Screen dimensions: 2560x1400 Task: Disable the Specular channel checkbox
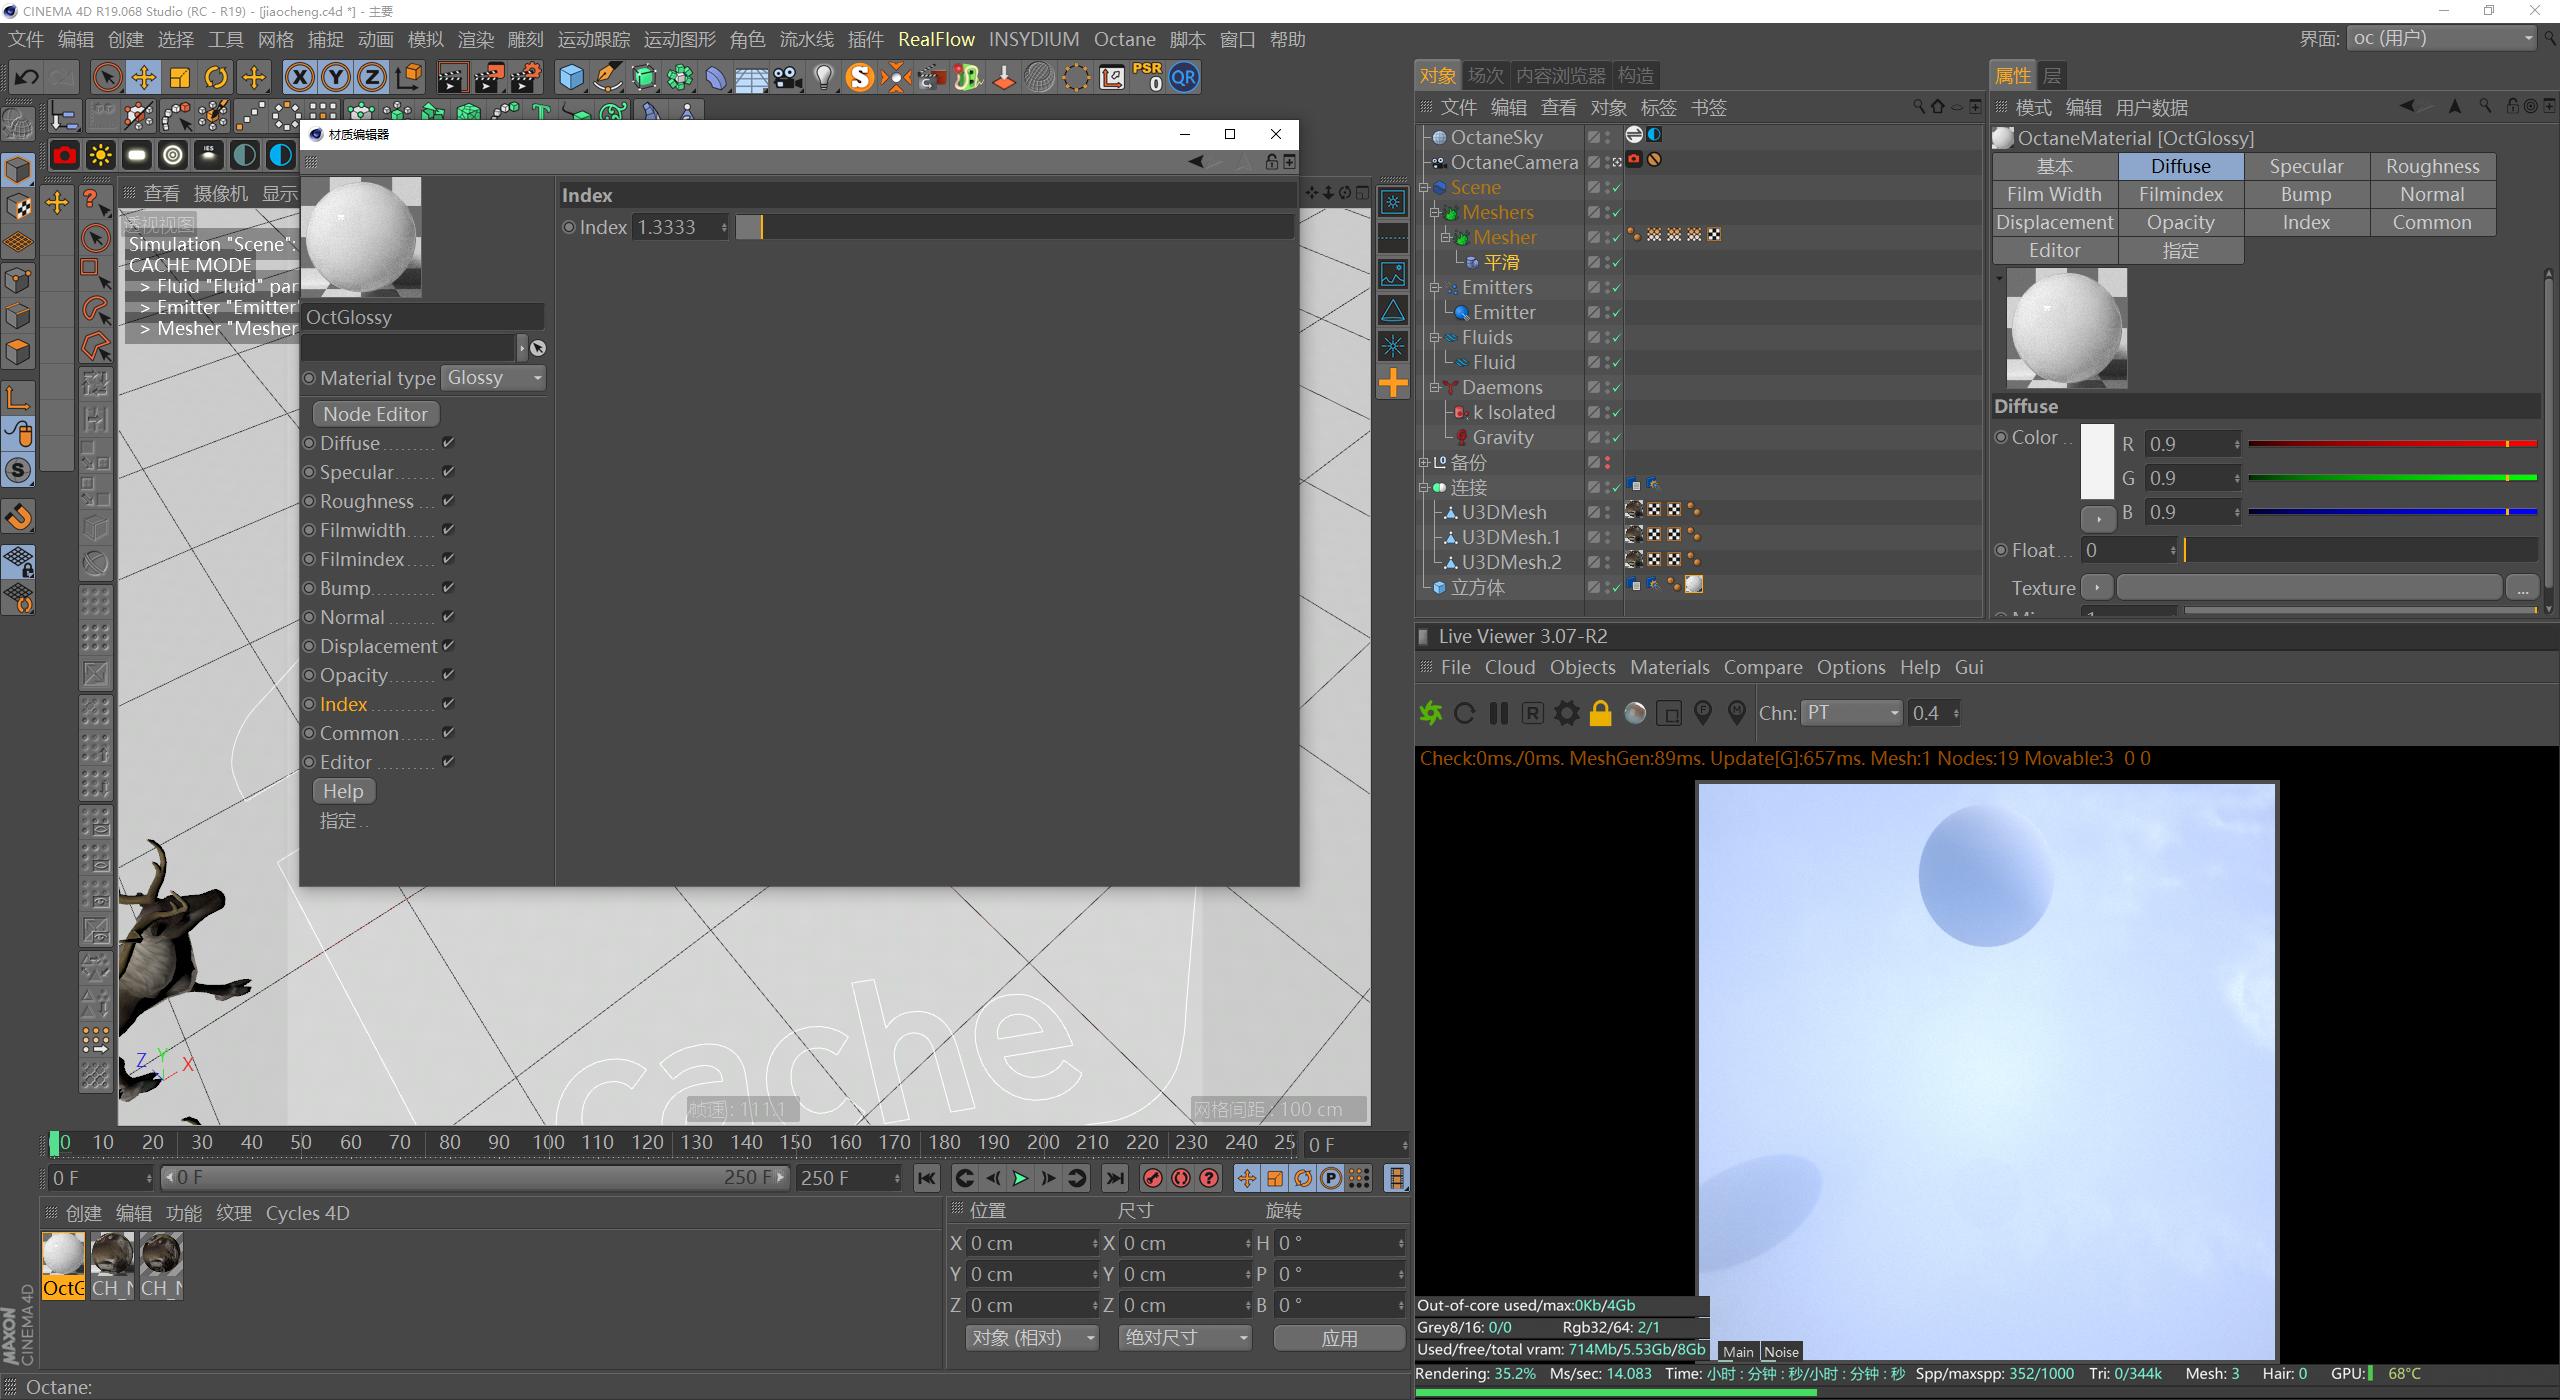(448, 472)
